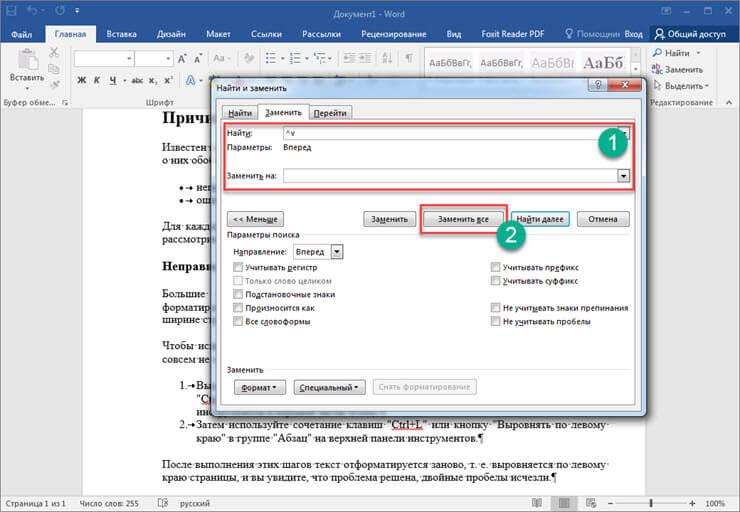Enable 'Учитывать суффикс' checkbox
The width and height of the screenshot is (740, 512).
coord(495,281)
